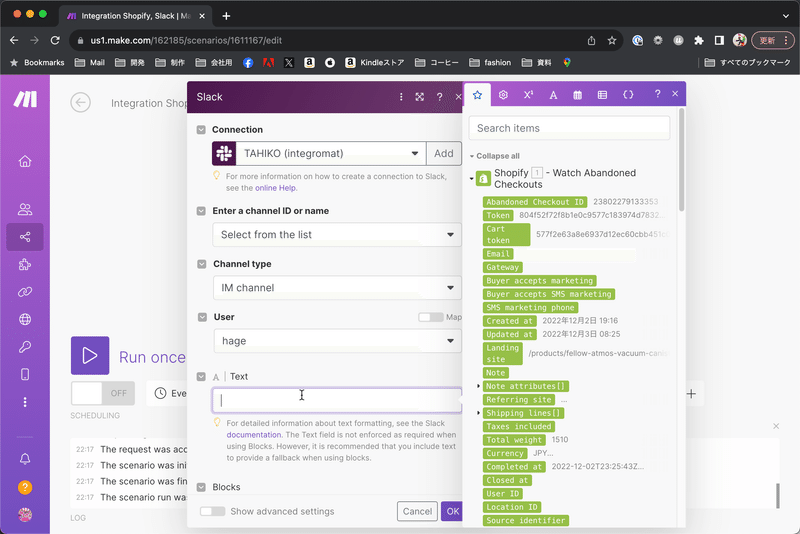Click the Shopify module icon in item list

click(483, 179)
